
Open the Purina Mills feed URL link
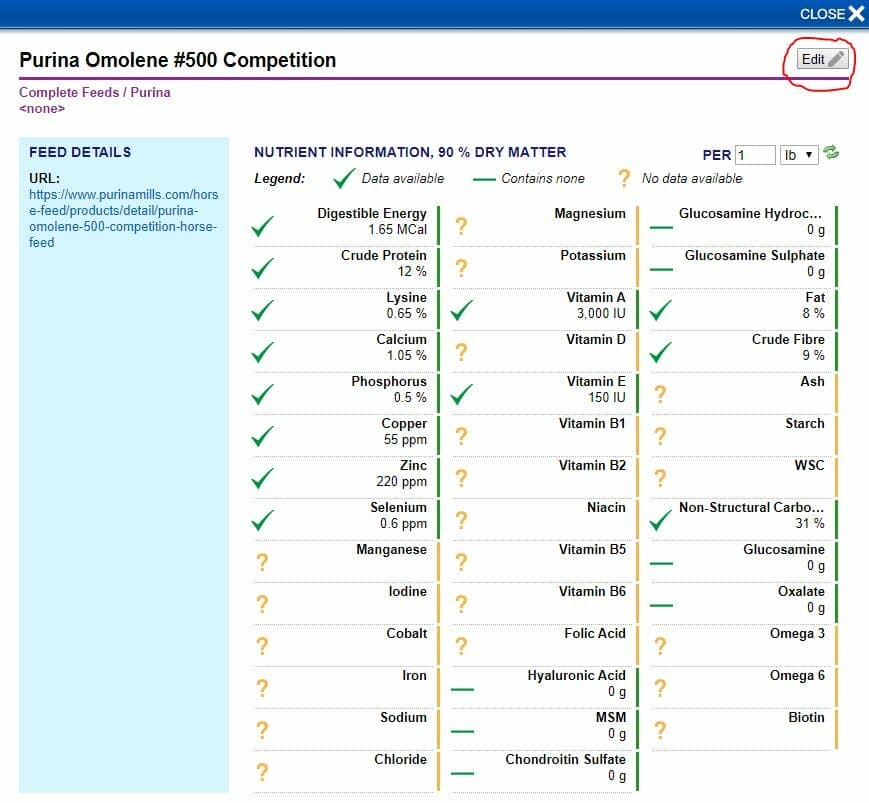tap(123, 218)
